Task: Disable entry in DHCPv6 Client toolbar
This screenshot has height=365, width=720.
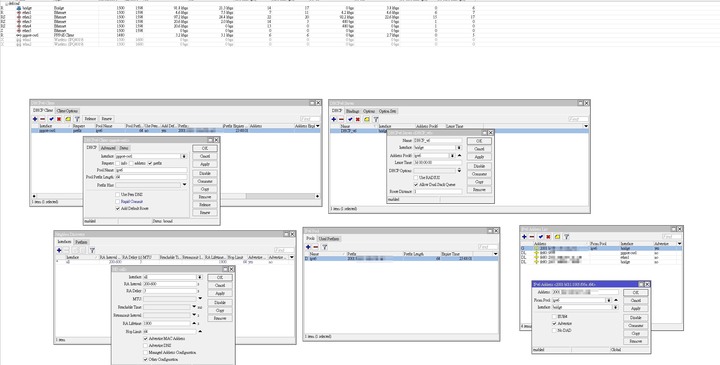Action: coord(59,119)
